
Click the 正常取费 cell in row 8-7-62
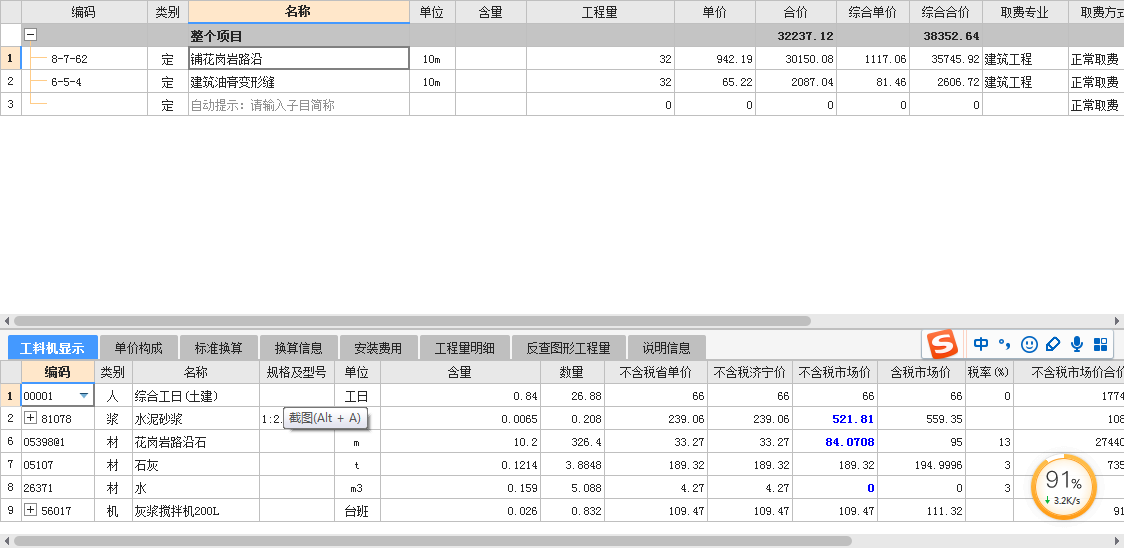pos(1096,59)
